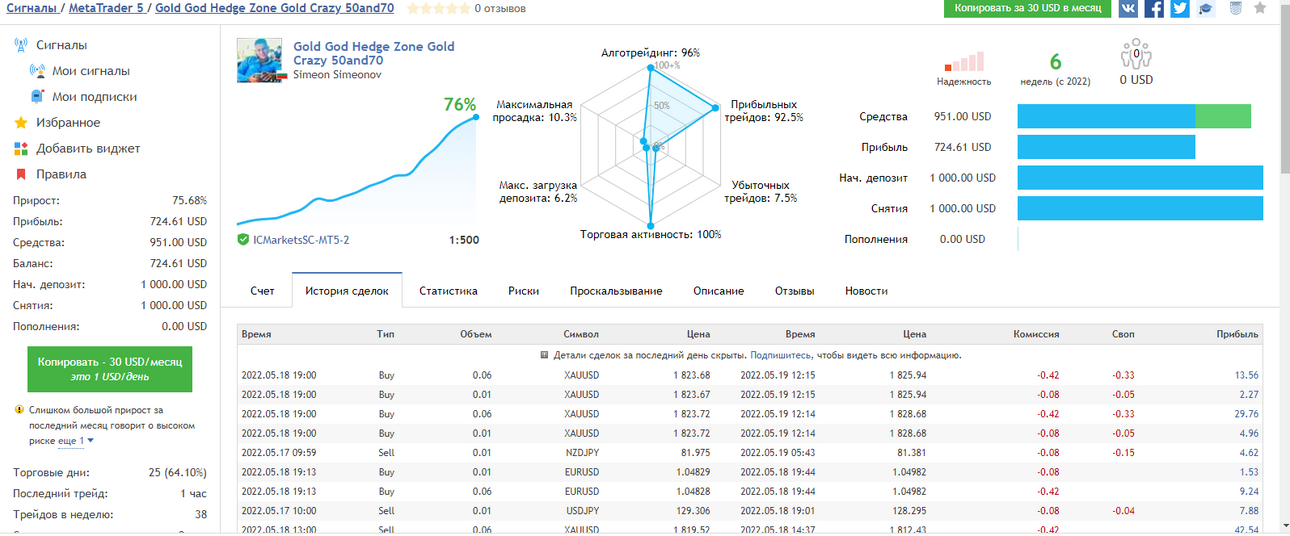1290x536 pixels.
Task: Add signal to favorites with star icon
Action: (1260, 9)
